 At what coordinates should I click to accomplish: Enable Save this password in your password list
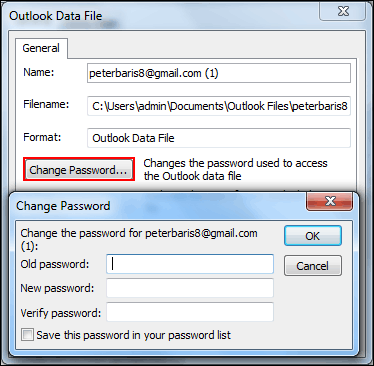[x=27, y=335]
